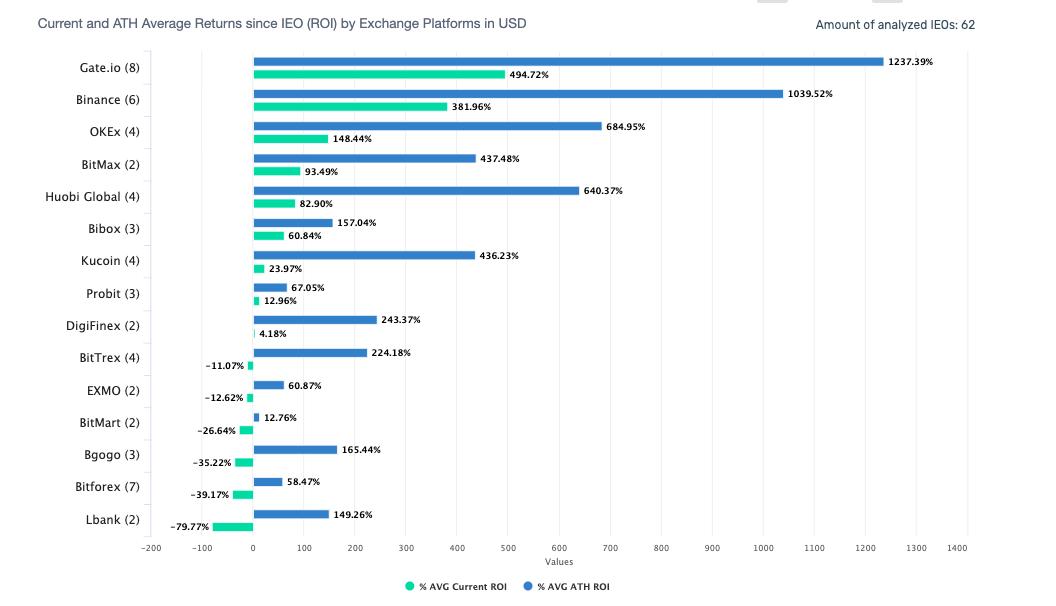Image resolution: width=1056 pixels, height=606 pixels.
Task: Click the 'OKEx (4)' axis label
Action: (x=114, y=133)
